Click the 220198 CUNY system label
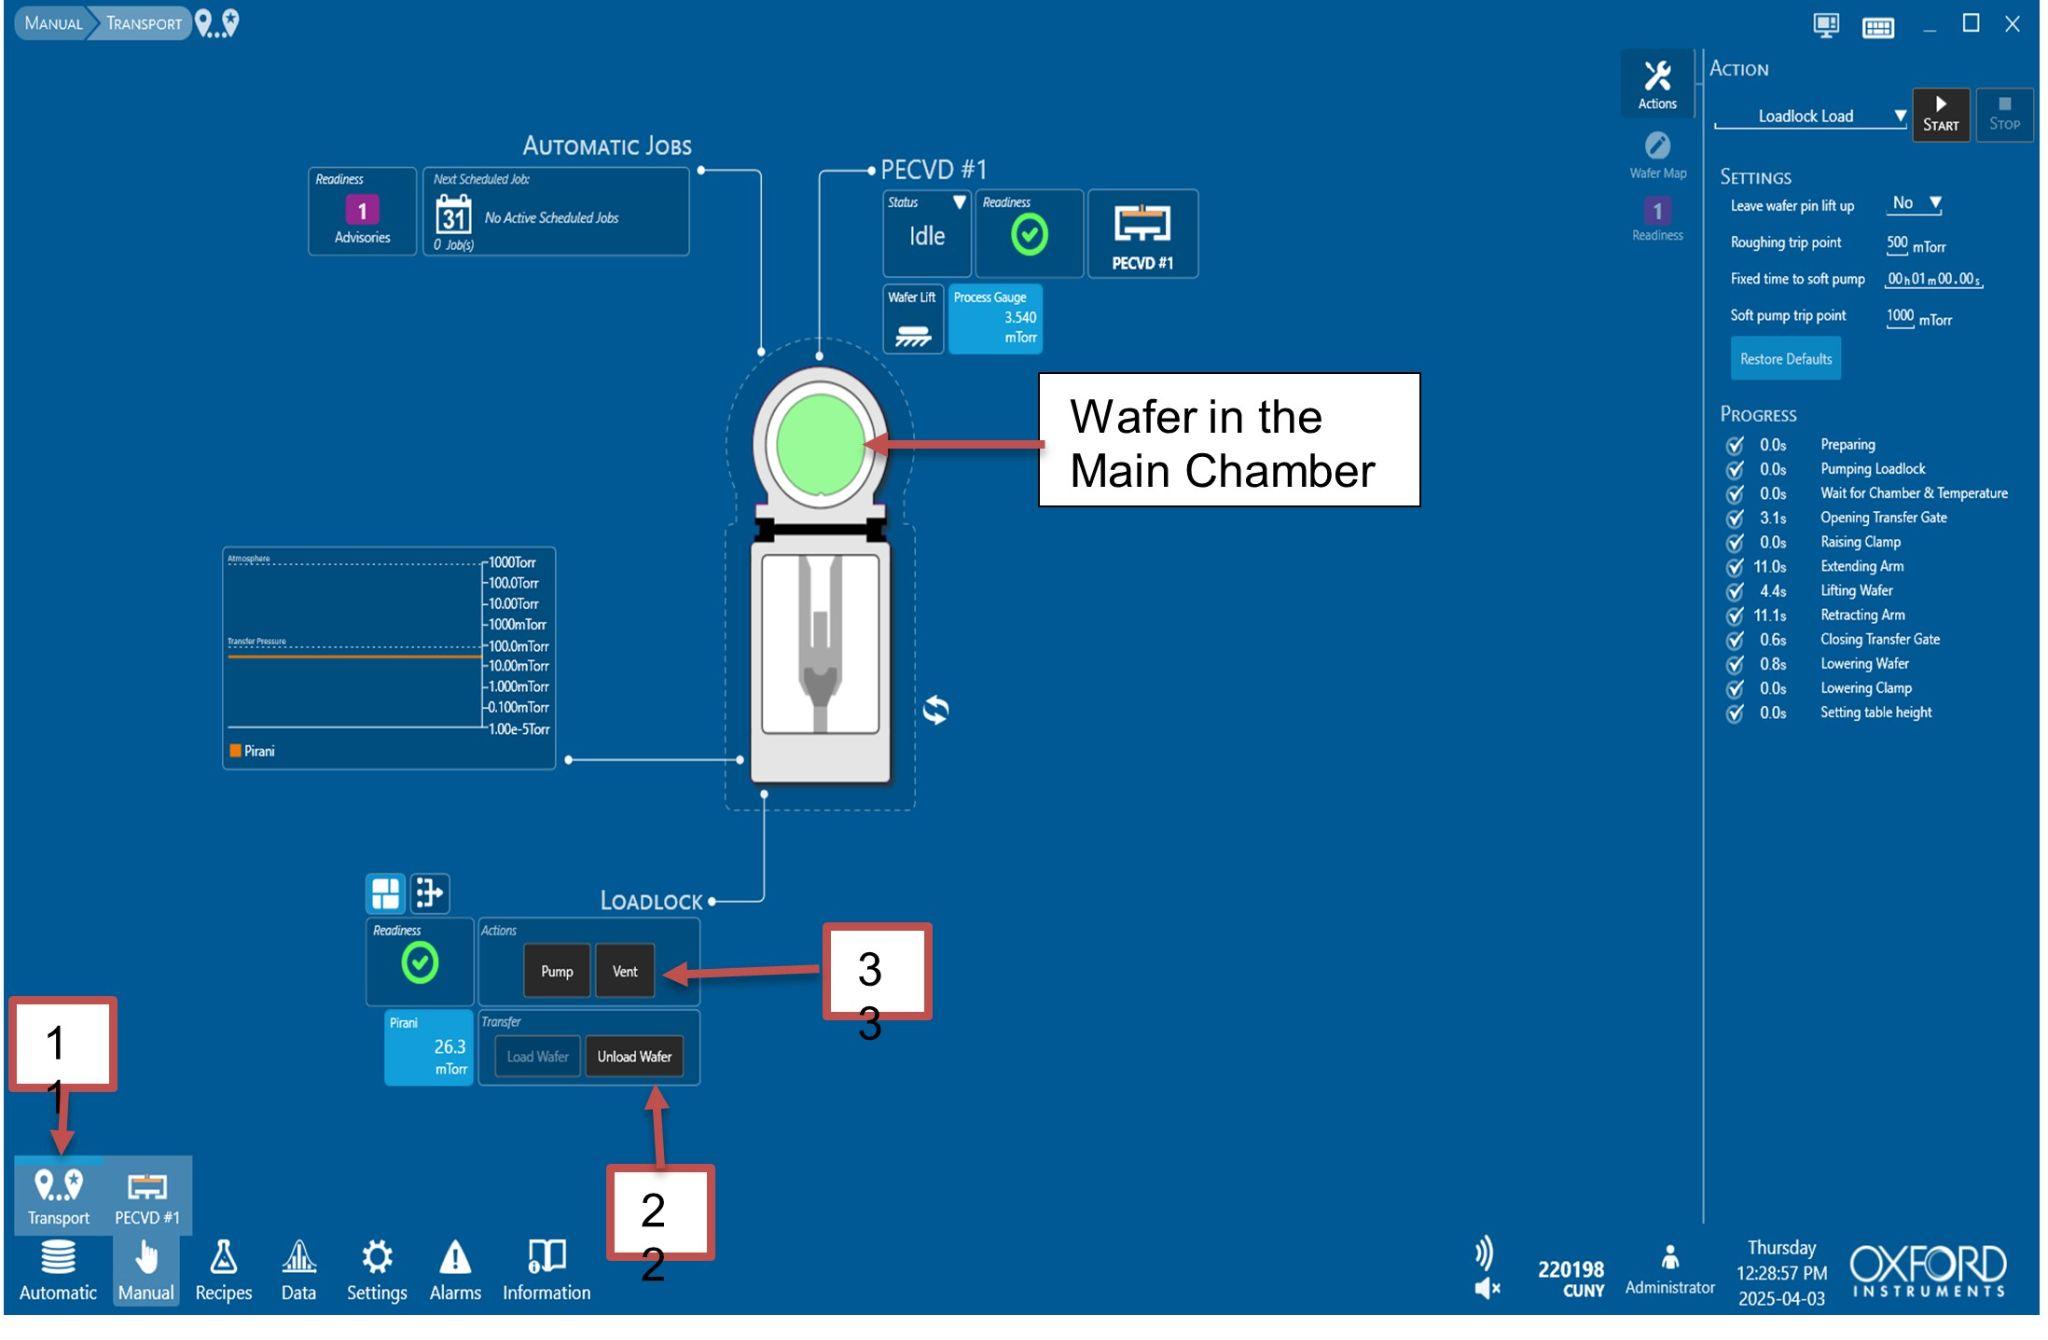 pos(1571,1279)
